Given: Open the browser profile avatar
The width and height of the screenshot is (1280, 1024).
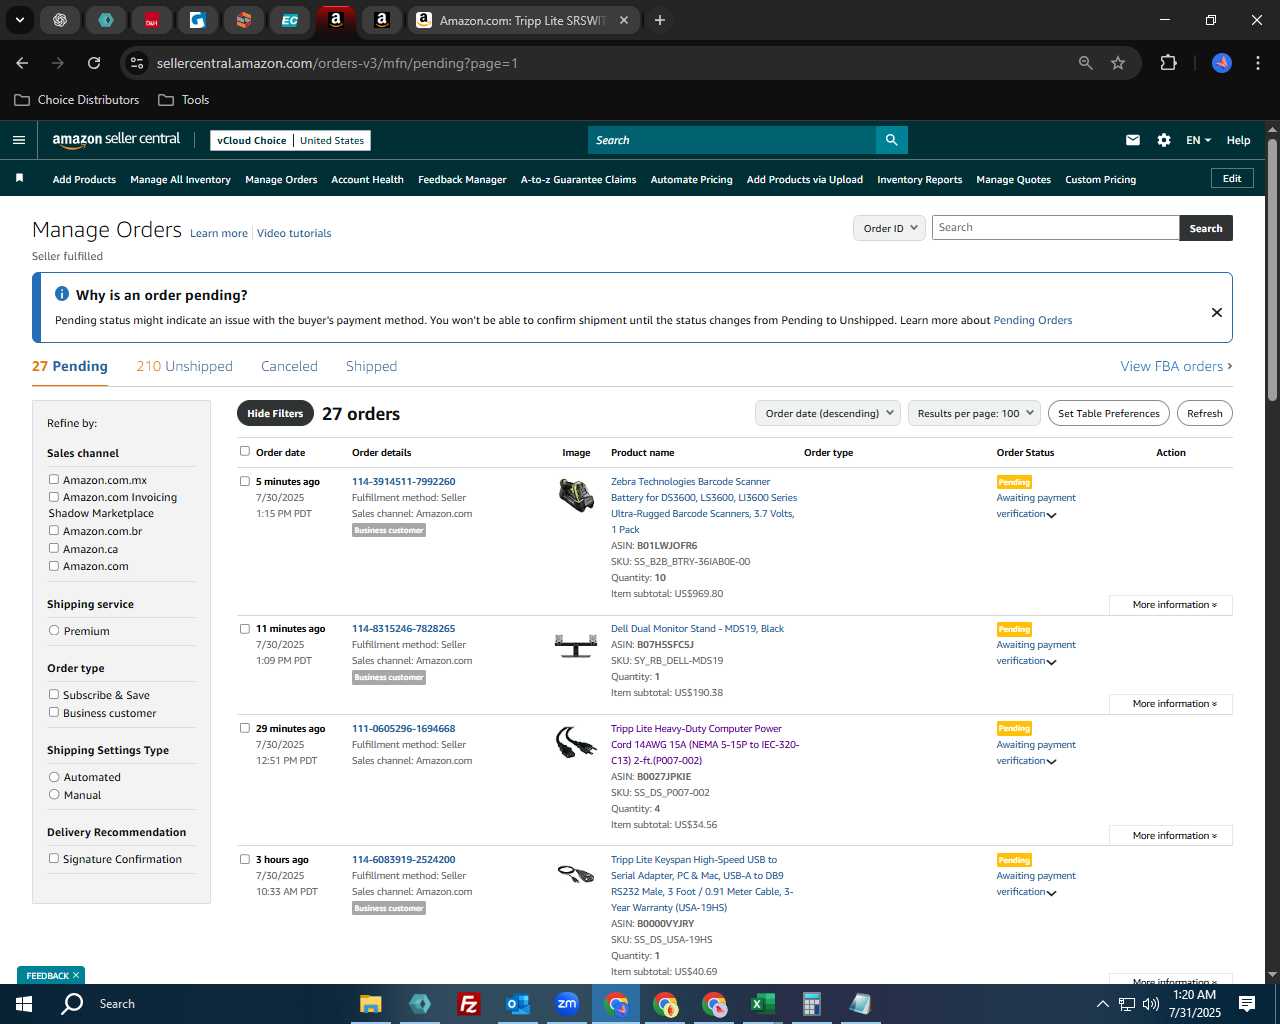Looking at the screenshot, I should coord(1222,63).
